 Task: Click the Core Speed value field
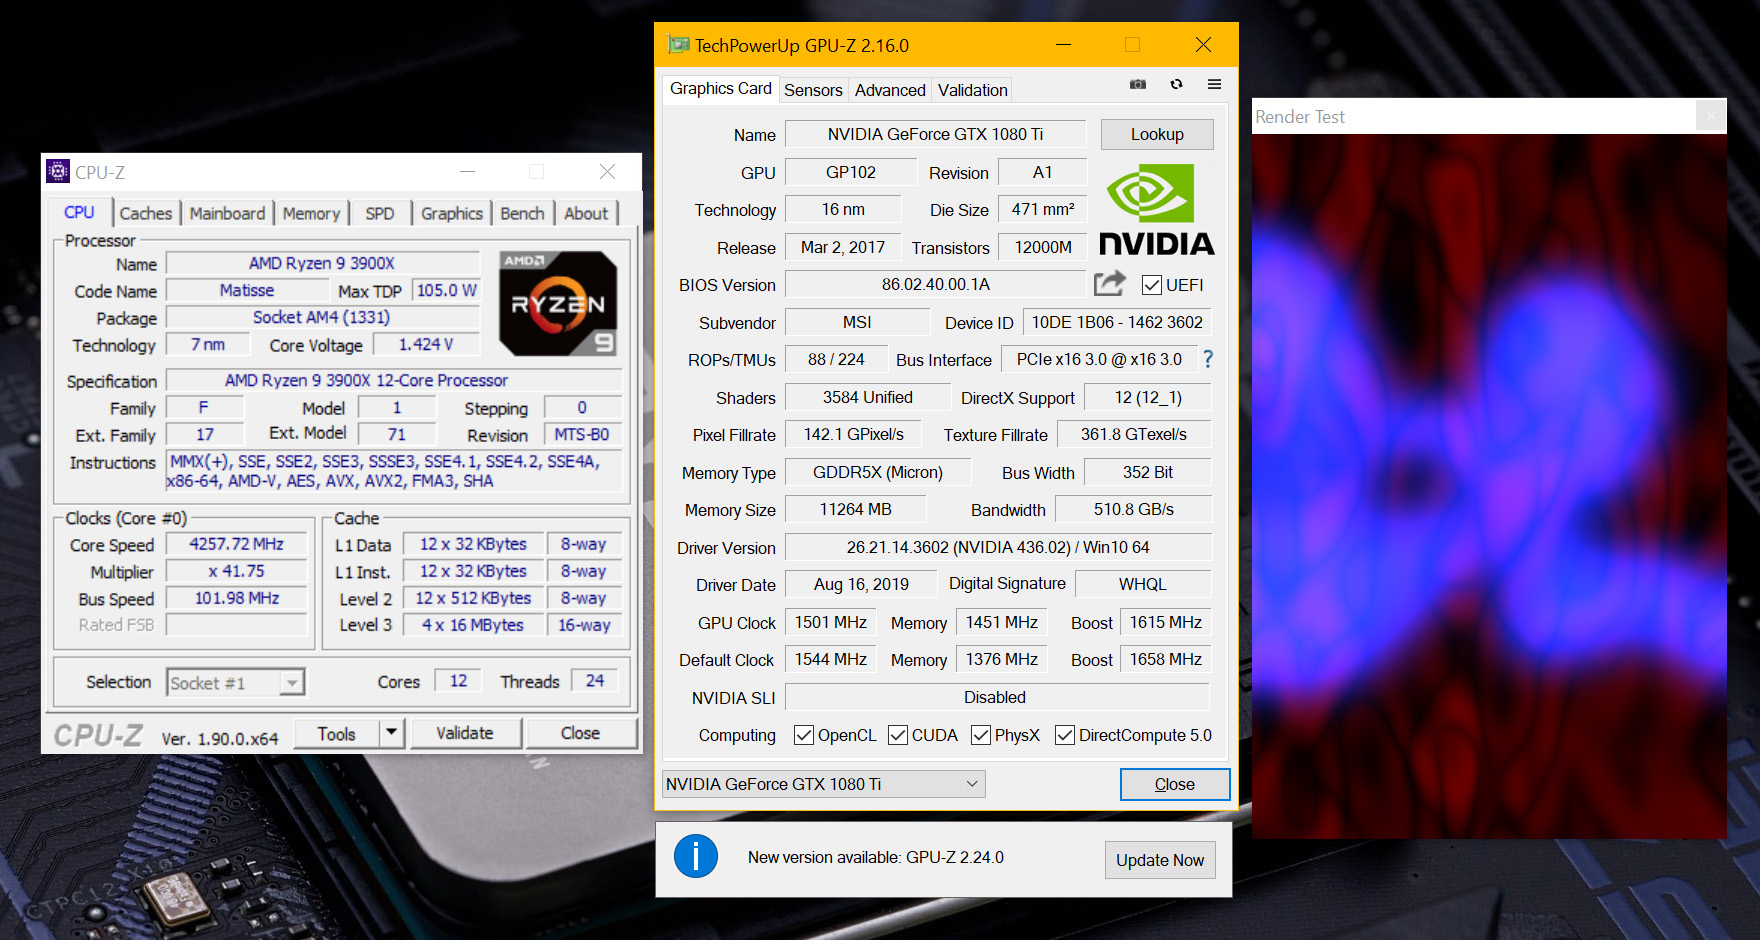tap(237, 544)
